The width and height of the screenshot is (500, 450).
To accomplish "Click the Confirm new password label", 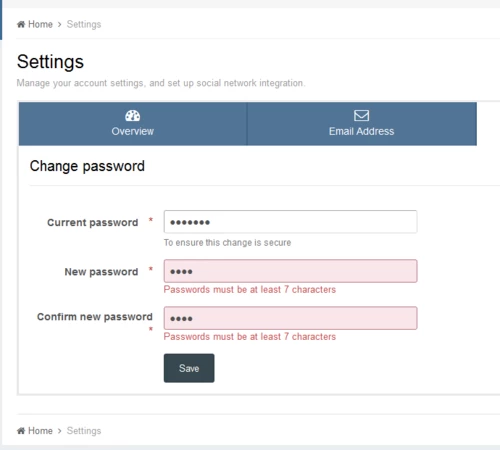I will tap(95, 317).
